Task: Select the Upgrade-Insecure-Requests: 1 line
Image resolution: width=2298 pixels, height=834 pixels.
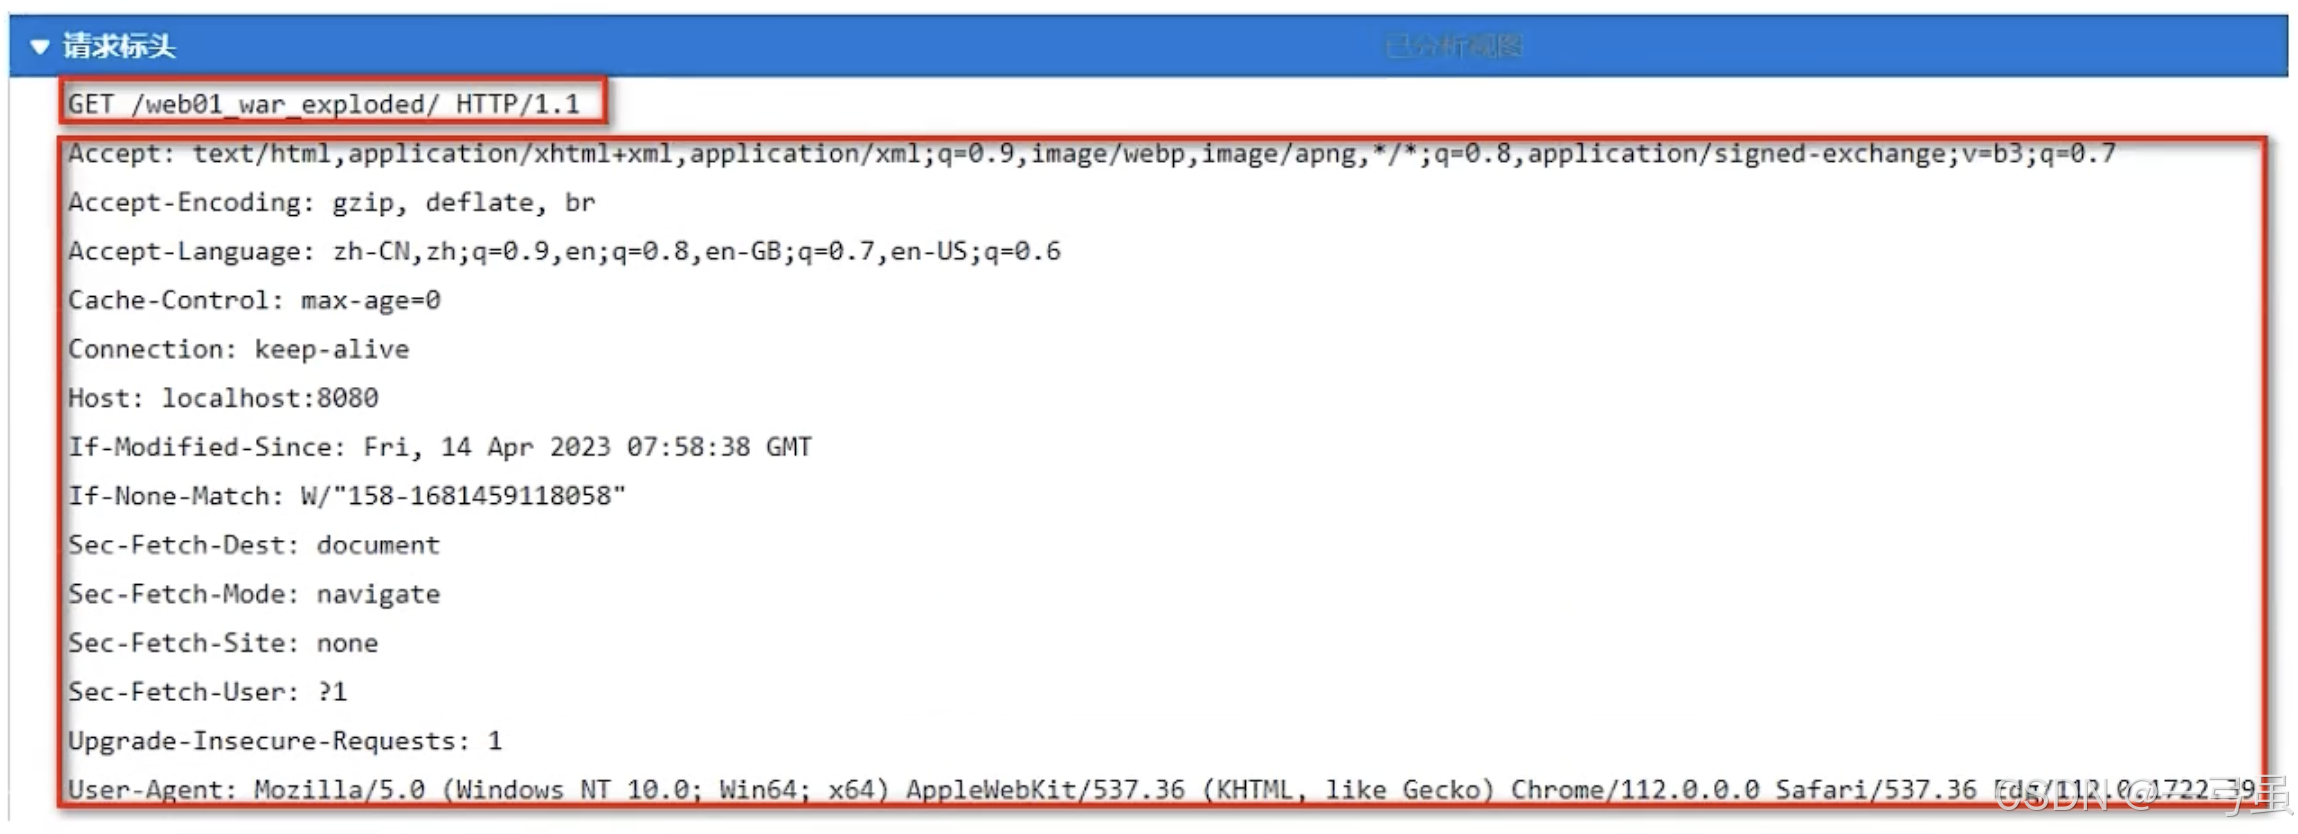Action: click(x=285, y=741)
